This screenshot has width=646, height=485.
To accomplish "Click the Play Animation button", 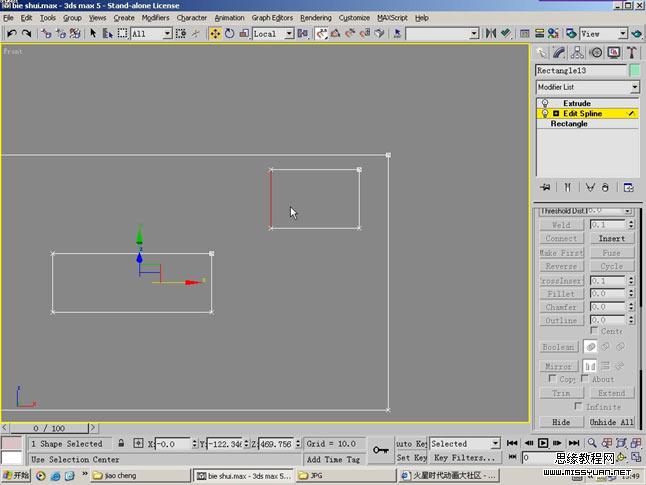I will point(543,443).
